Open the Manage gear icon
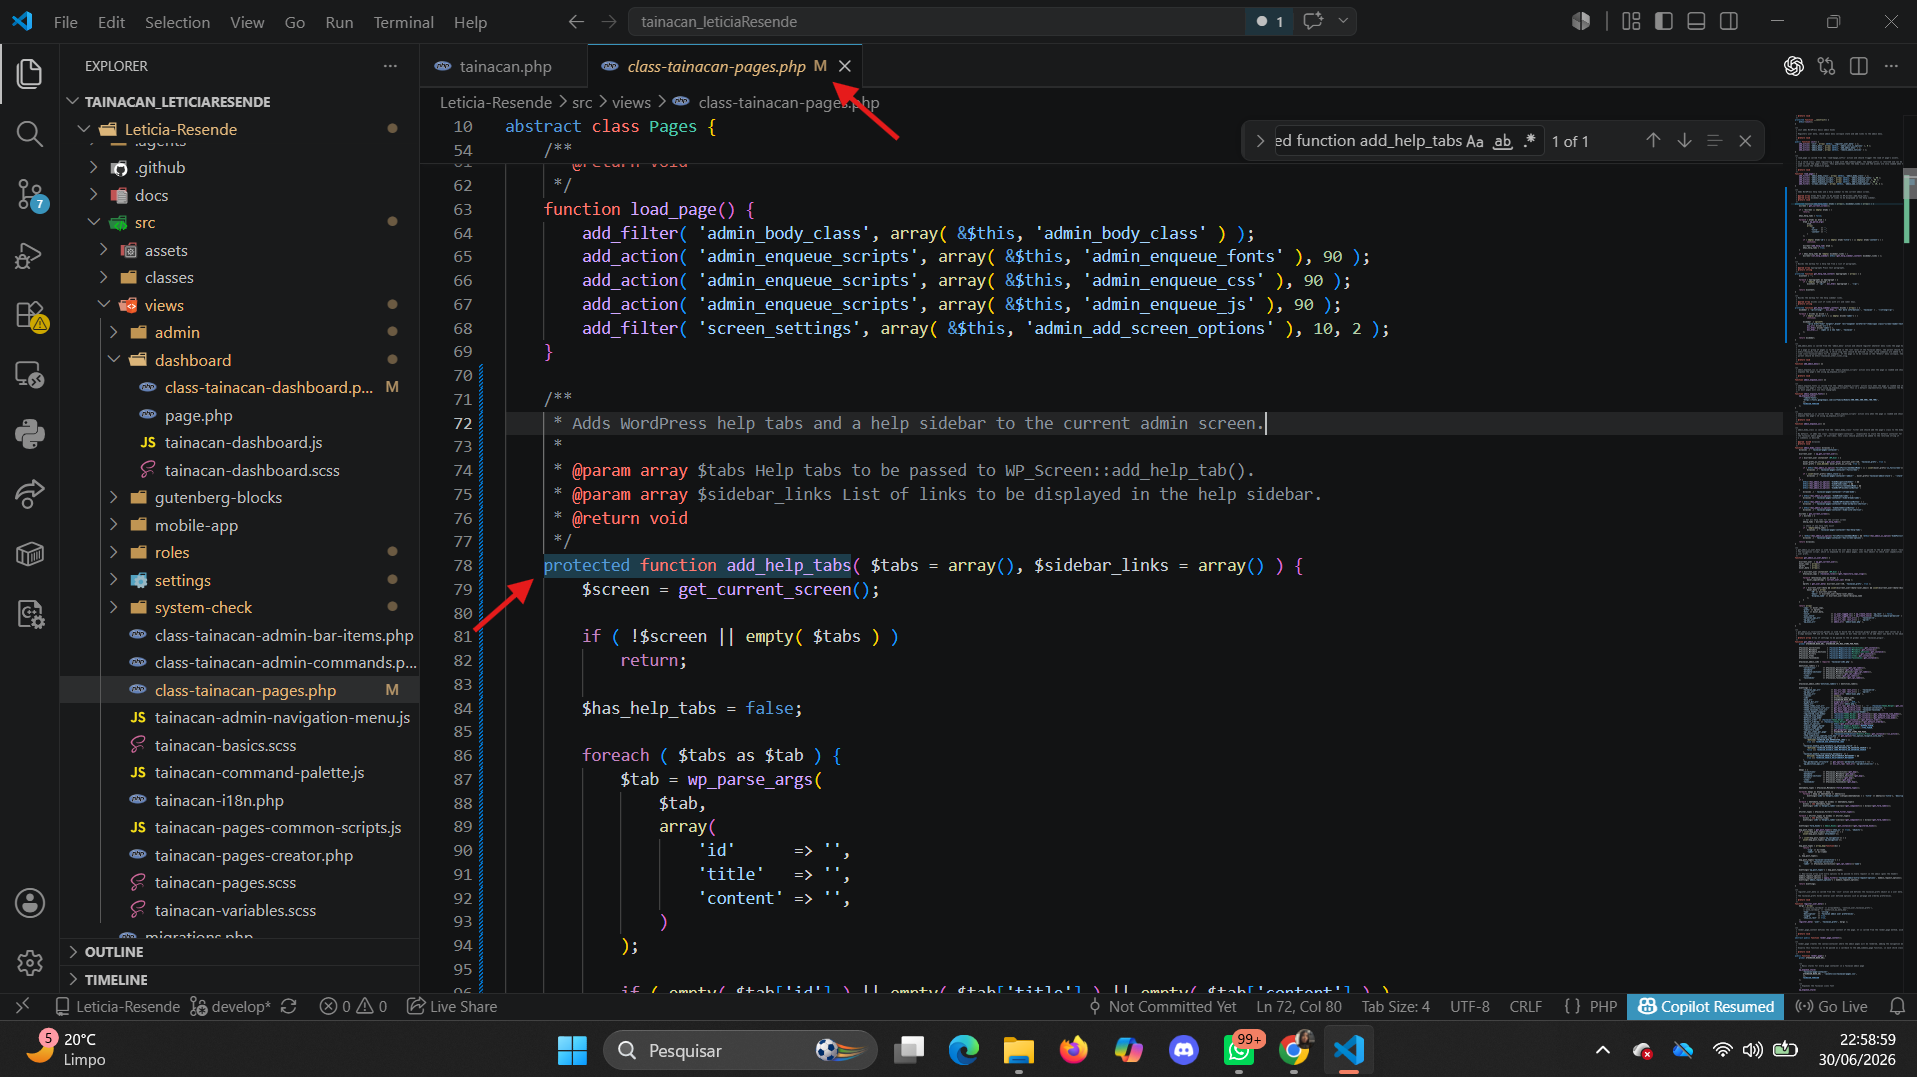This screenshot has width=1917, height=1077. [x=29, y=962]
